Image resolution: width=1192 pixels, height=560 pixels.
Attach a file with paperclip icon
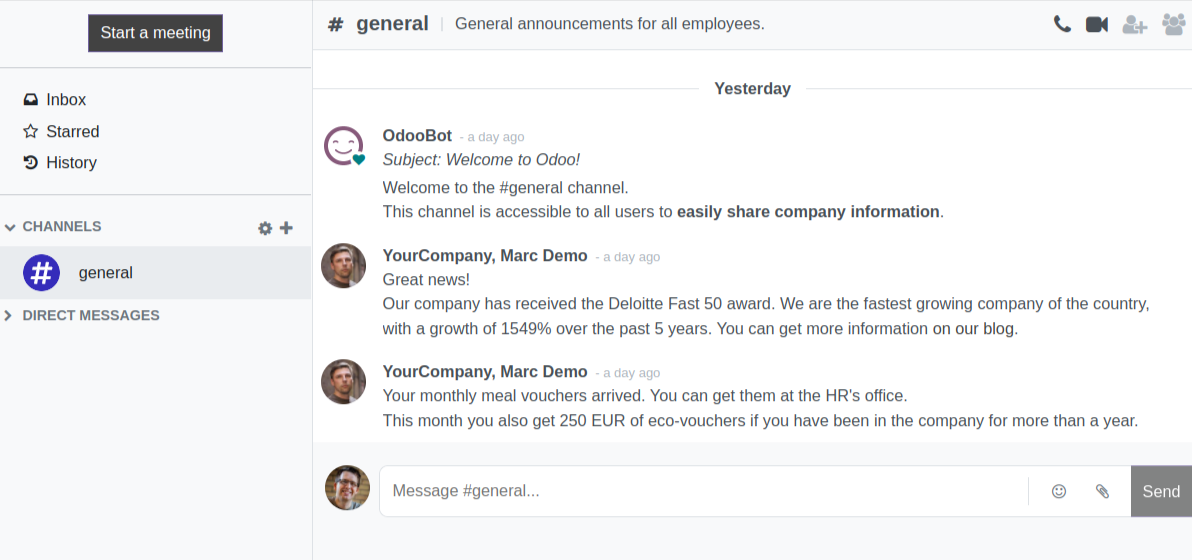(1102, 492)
